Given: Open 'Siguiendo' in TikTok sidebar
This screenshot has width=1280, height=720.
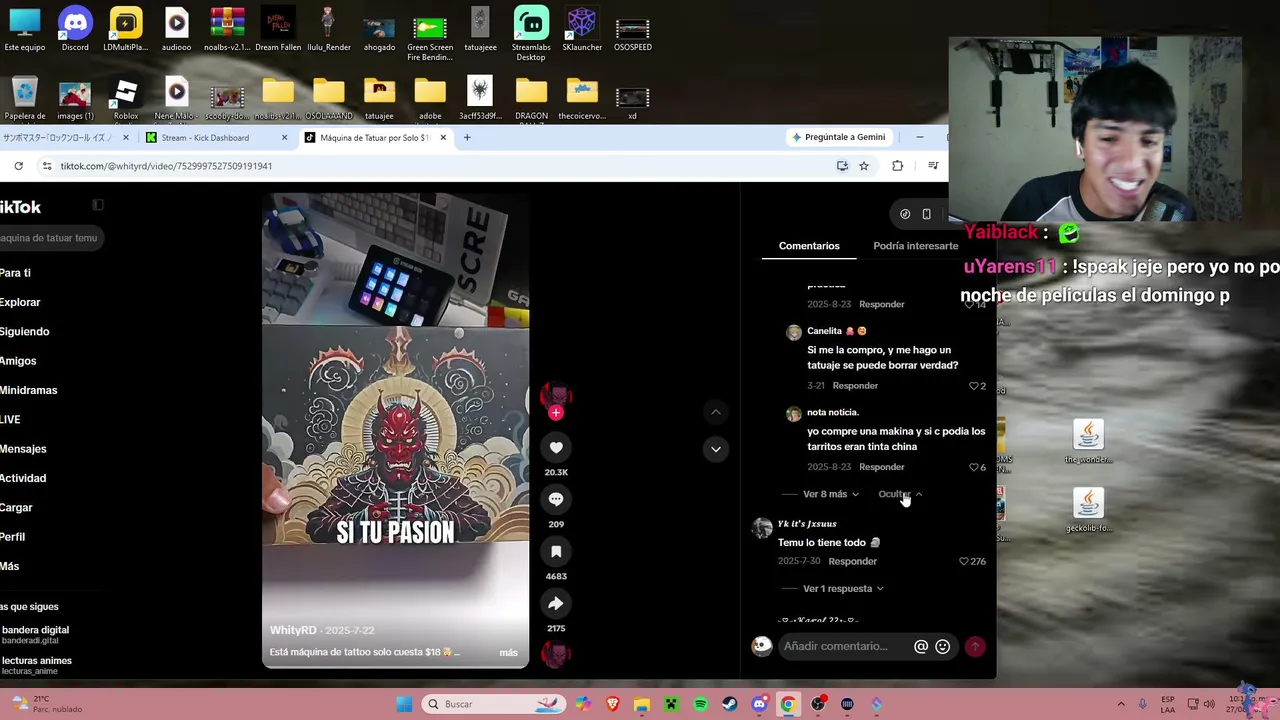Looking at the screenshot, I should (x=24, y=331).
